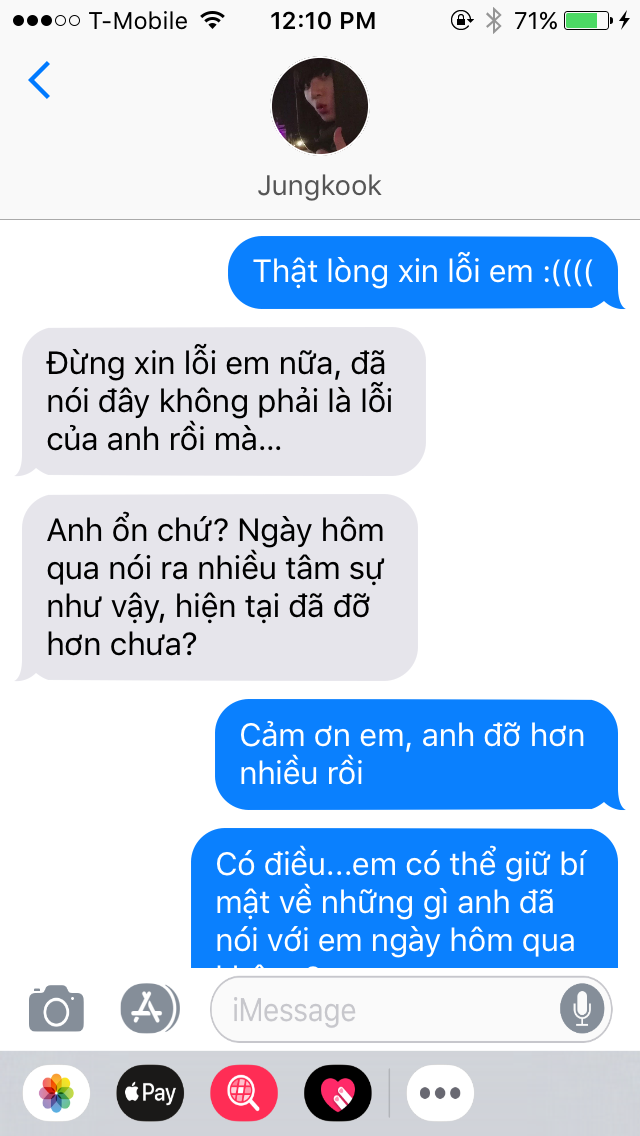
Task: Tap the Wi-Fi status icon
Action: [212, 20]
